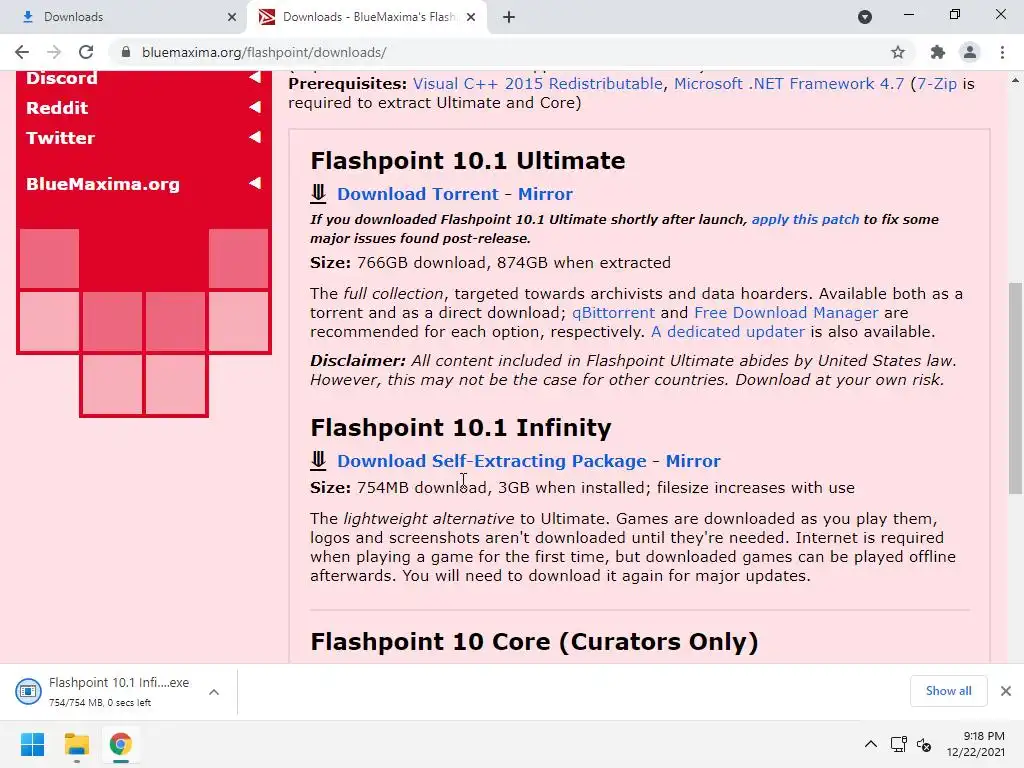This screenshot has height=768, width=1024.
Task: Expand options chevron for Flashpoint download
Action: tap(214, 692)
